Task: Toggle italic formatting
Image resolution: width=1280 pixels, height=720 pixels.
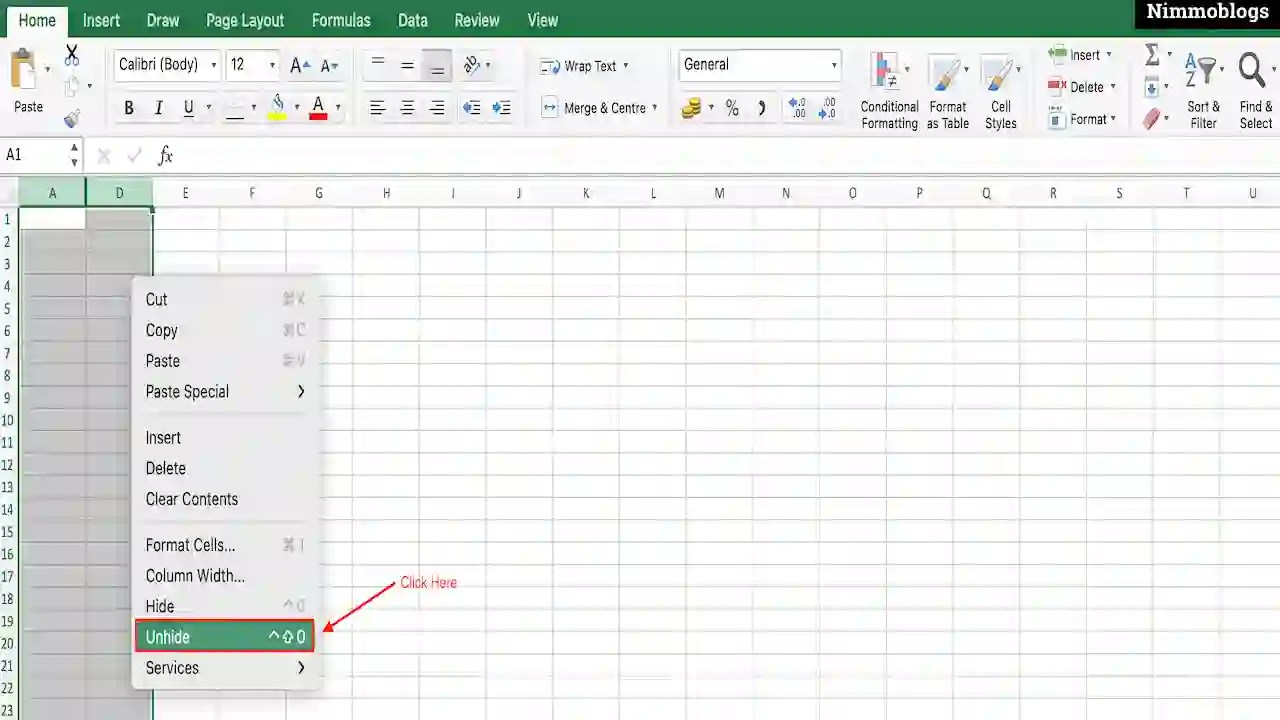Action: tap(158, 107)
